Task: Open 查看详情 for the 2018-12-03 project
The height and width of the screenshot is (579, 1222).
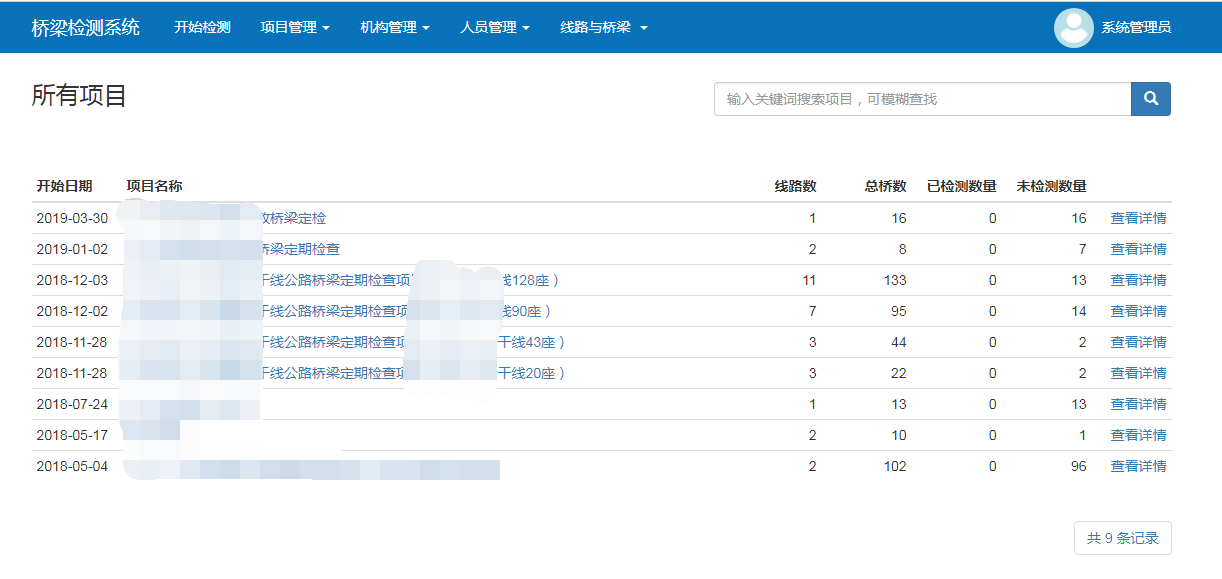Action: [1138, 280]
